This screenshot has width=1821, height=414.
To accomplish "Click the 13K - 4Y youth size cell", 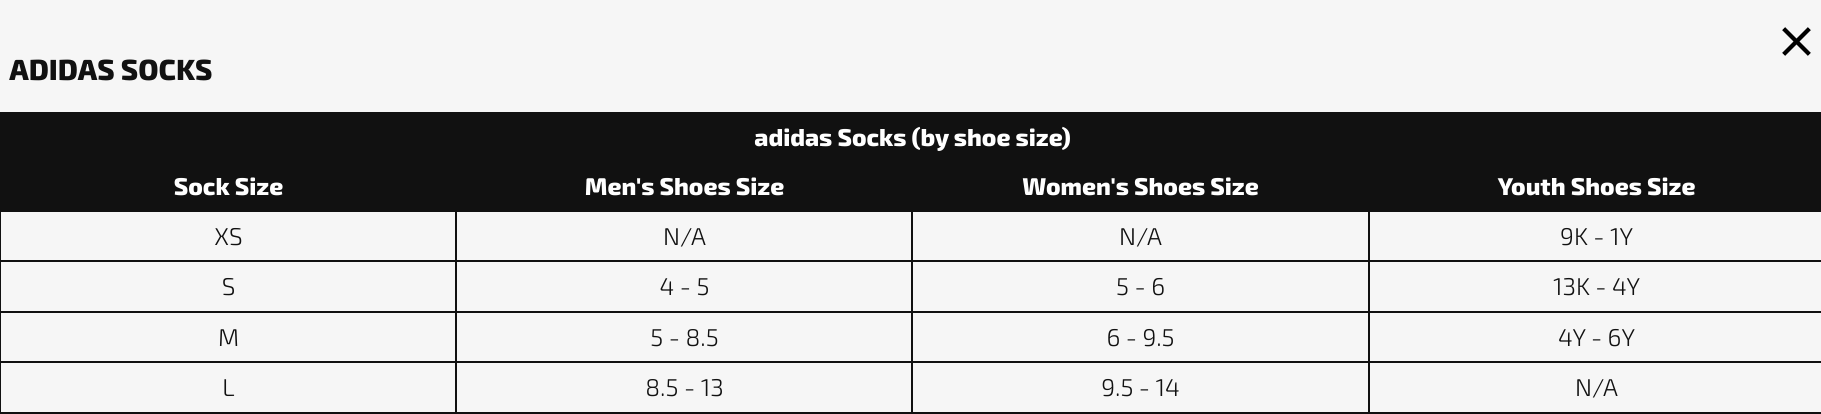I will click(x=1595, y=287).
